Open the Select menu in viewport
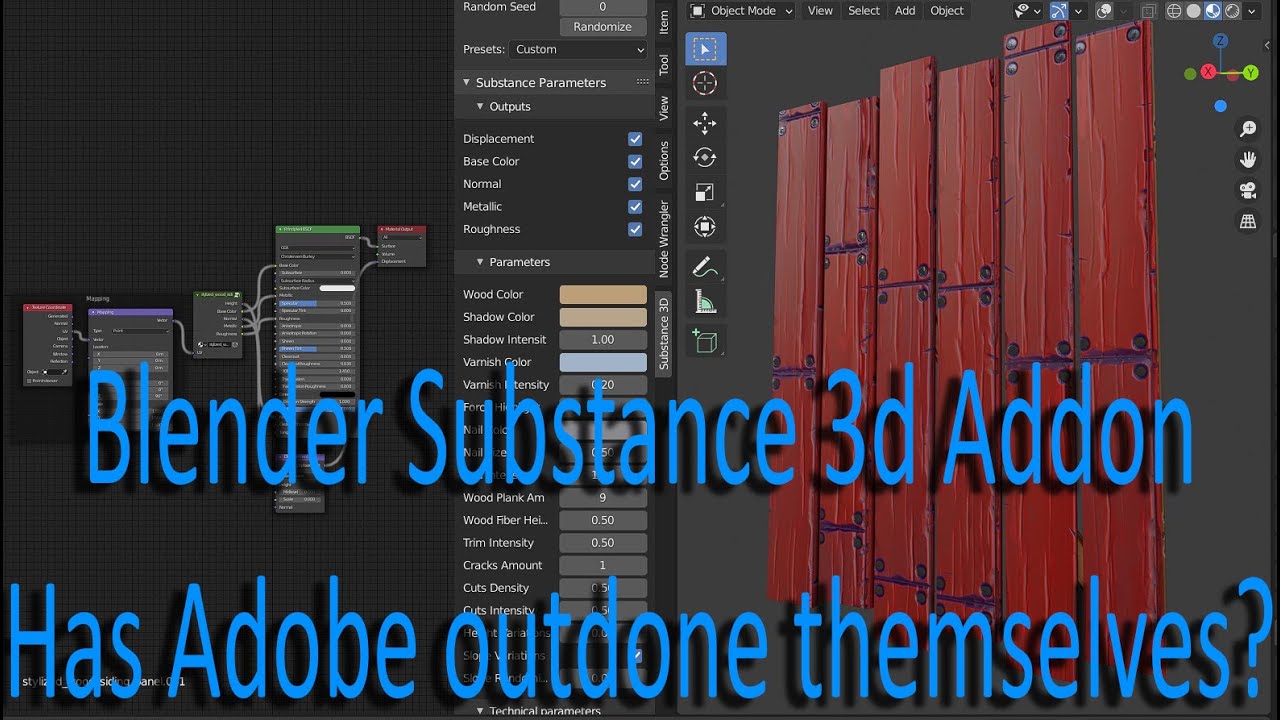This screenshot has width=1280, height=720. tap(864, 11)
